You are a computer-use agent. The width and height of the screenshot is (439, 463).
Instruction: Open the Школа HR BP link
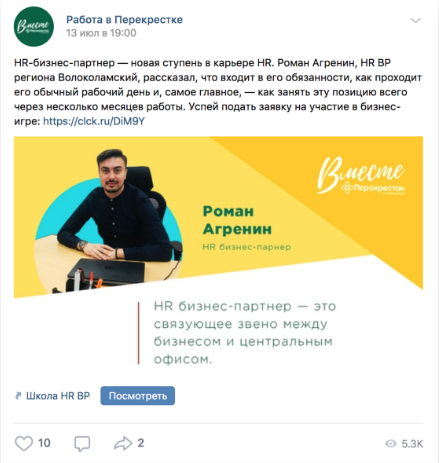(58, 396)
